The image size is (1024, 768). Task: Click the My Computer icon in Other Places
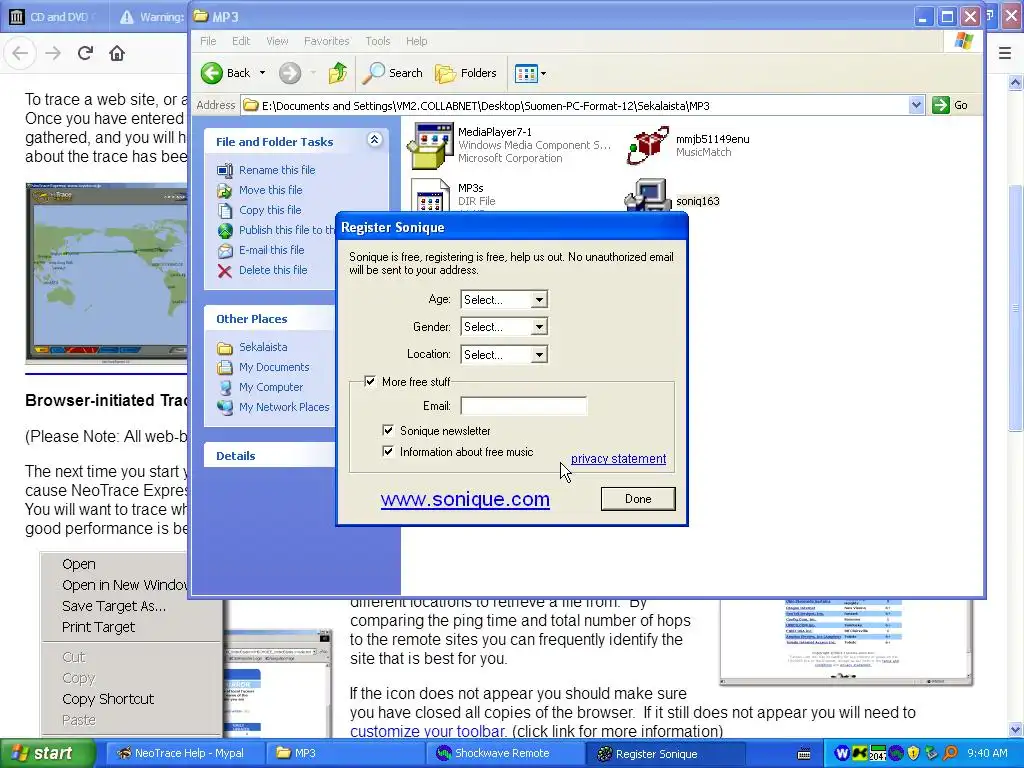tap(225, 388)
